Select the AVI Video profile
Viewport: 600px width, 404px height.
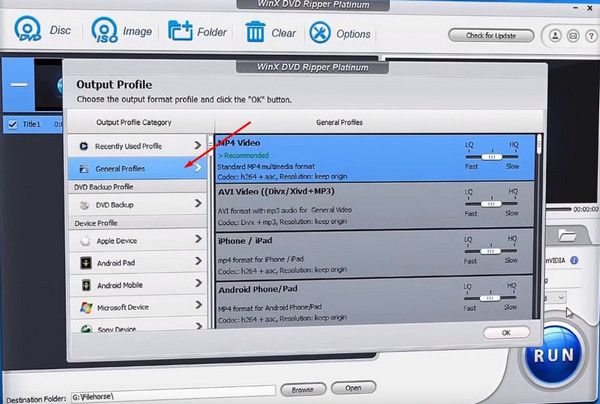tap(375, 206)
